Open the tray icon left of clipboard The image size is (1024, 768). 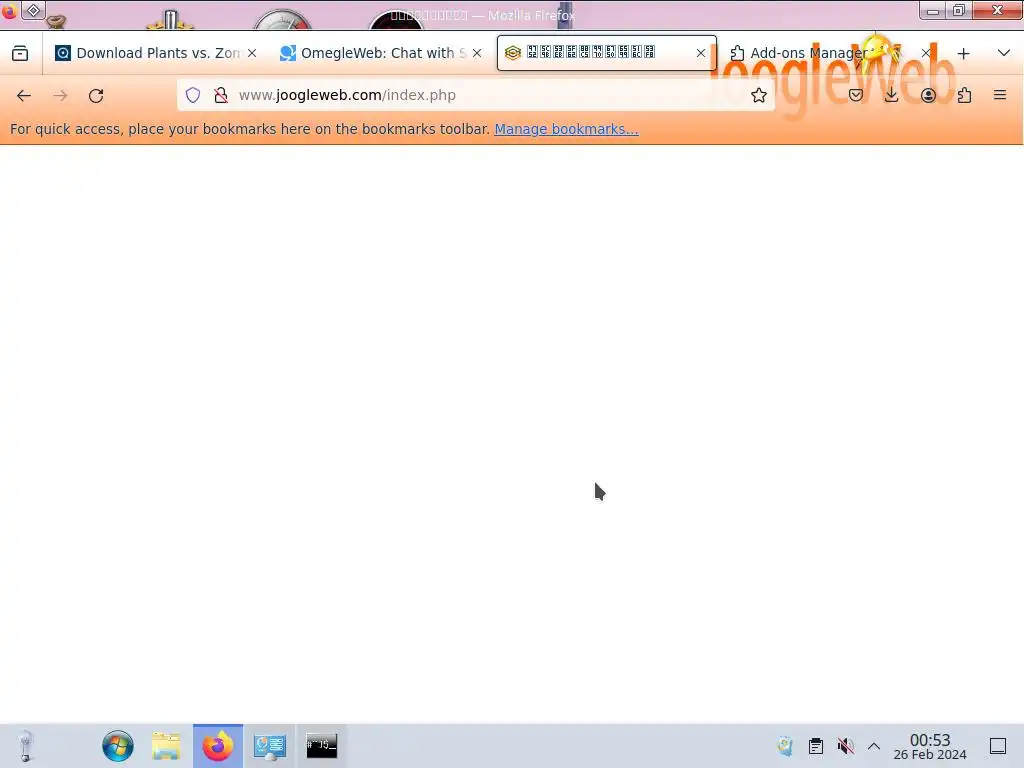(x=786, y=746)
